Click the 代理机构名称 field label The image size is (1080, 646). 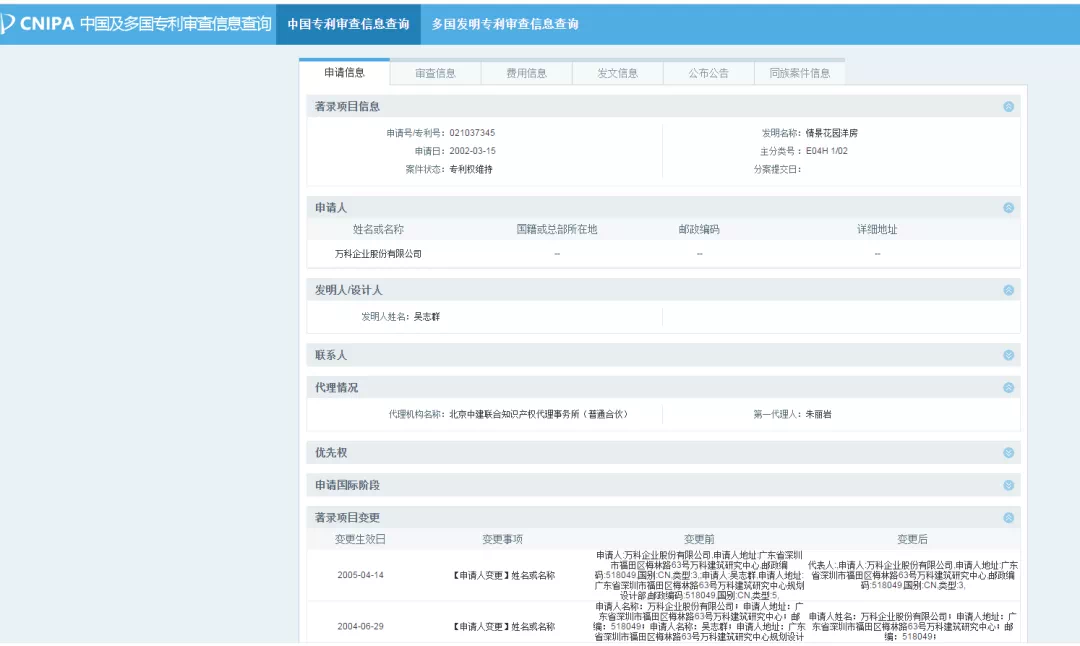pos(417,415)
